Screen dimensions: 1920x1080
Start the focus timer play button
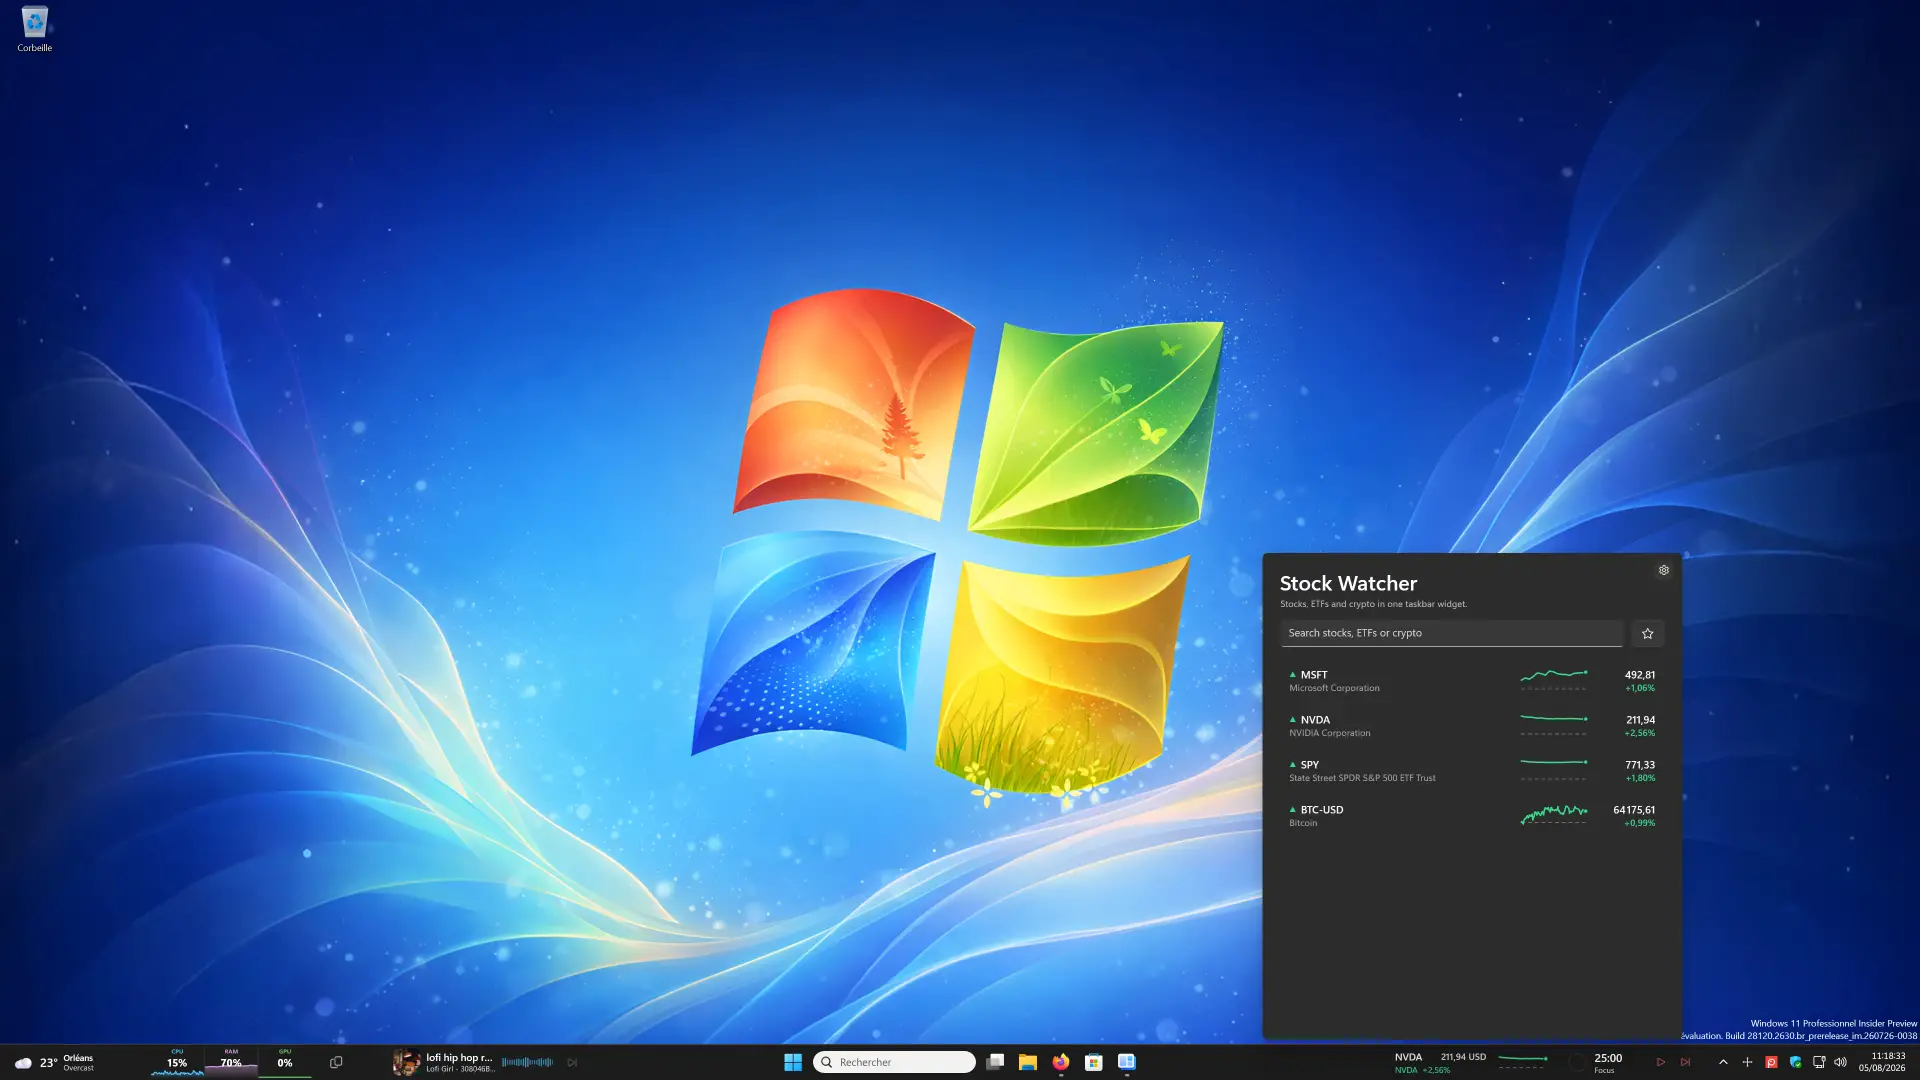[1661, 1062]
